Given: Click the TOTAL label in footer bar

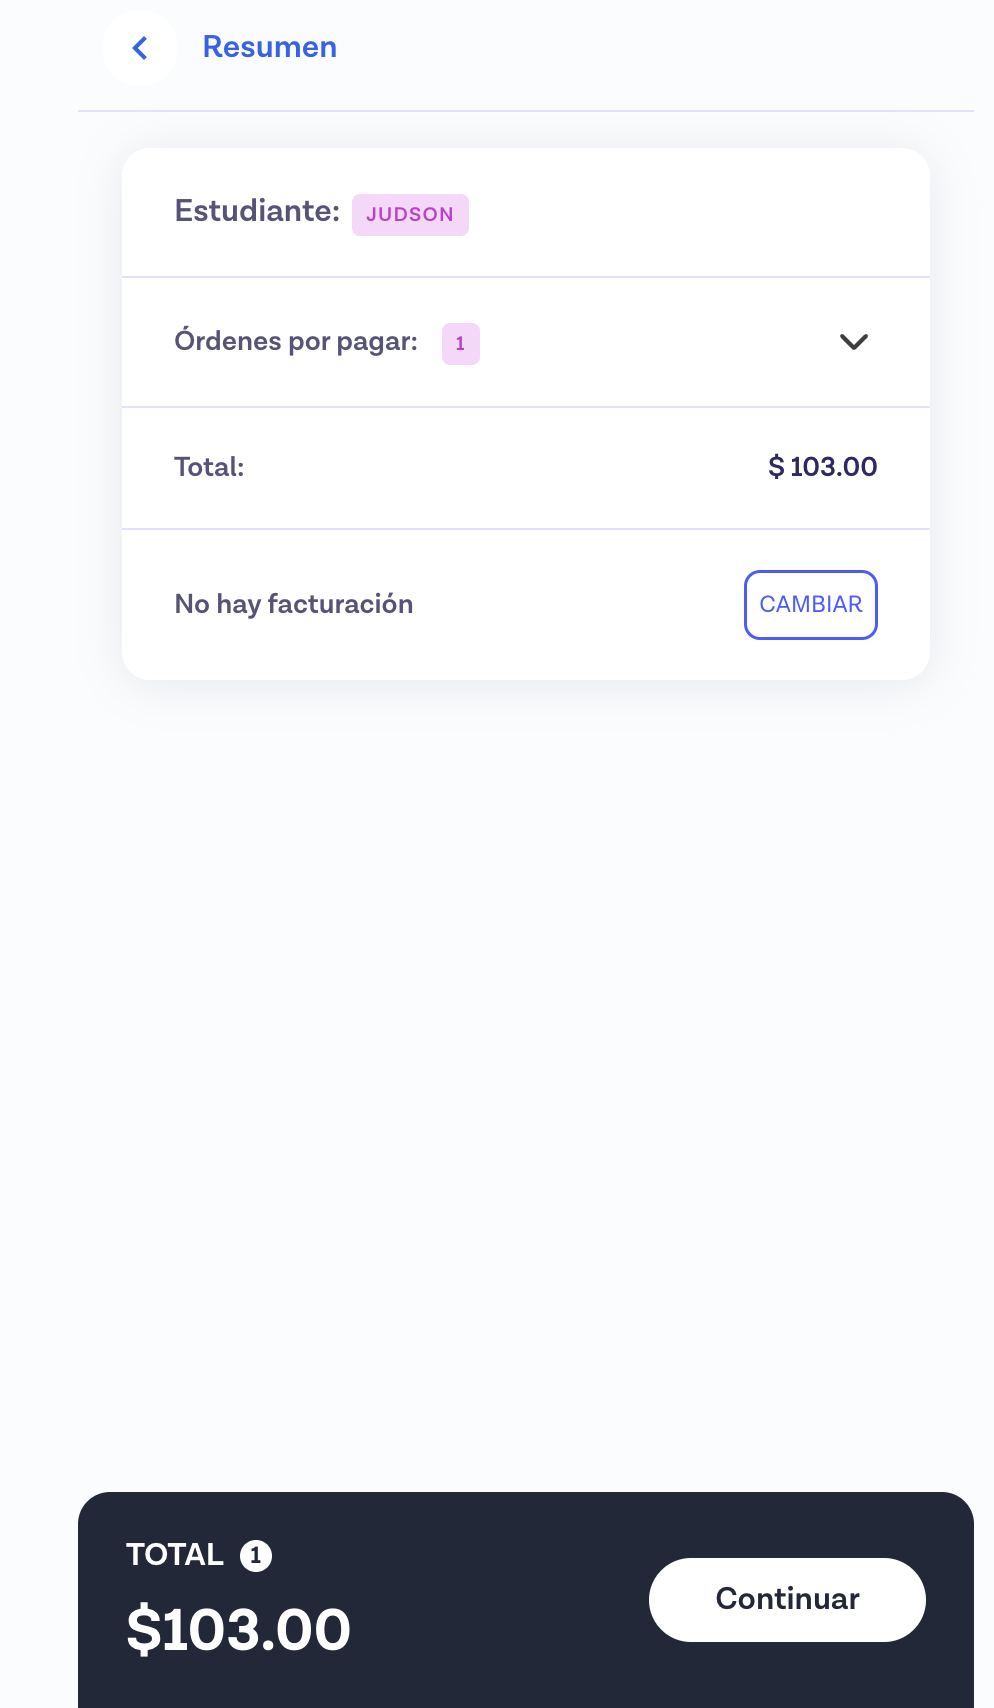Looking at the screenshot, I should (x=175, y=1555).
